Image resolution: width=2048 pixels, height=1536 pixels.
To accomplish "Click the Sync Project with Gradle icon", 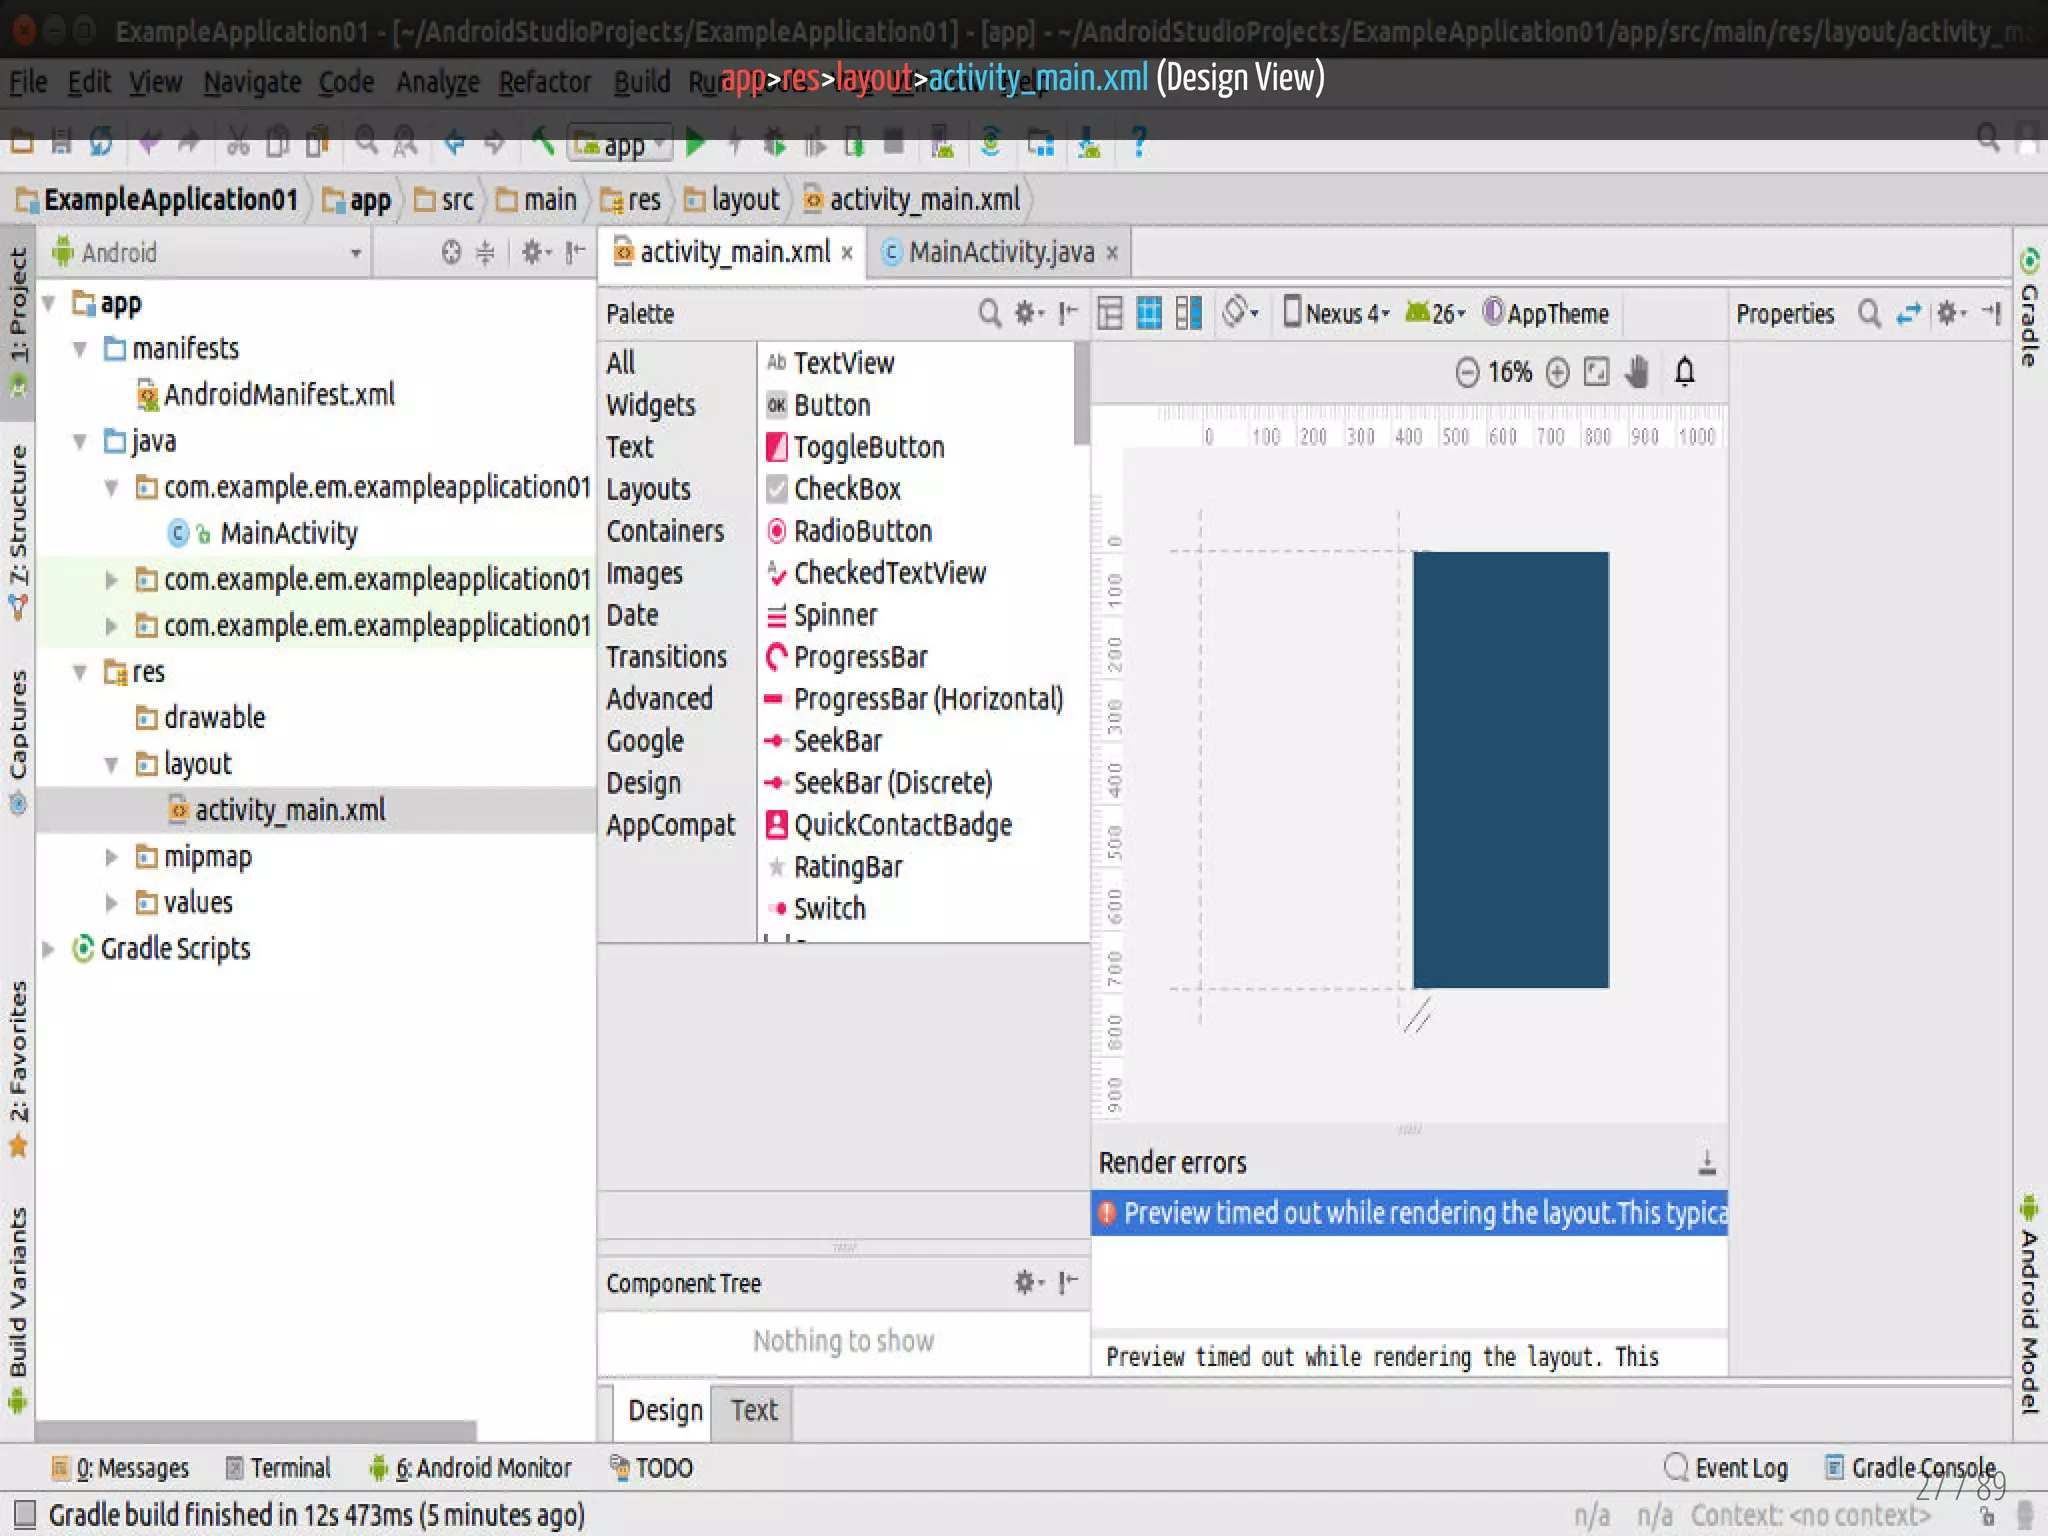I will tap(990, 143).
